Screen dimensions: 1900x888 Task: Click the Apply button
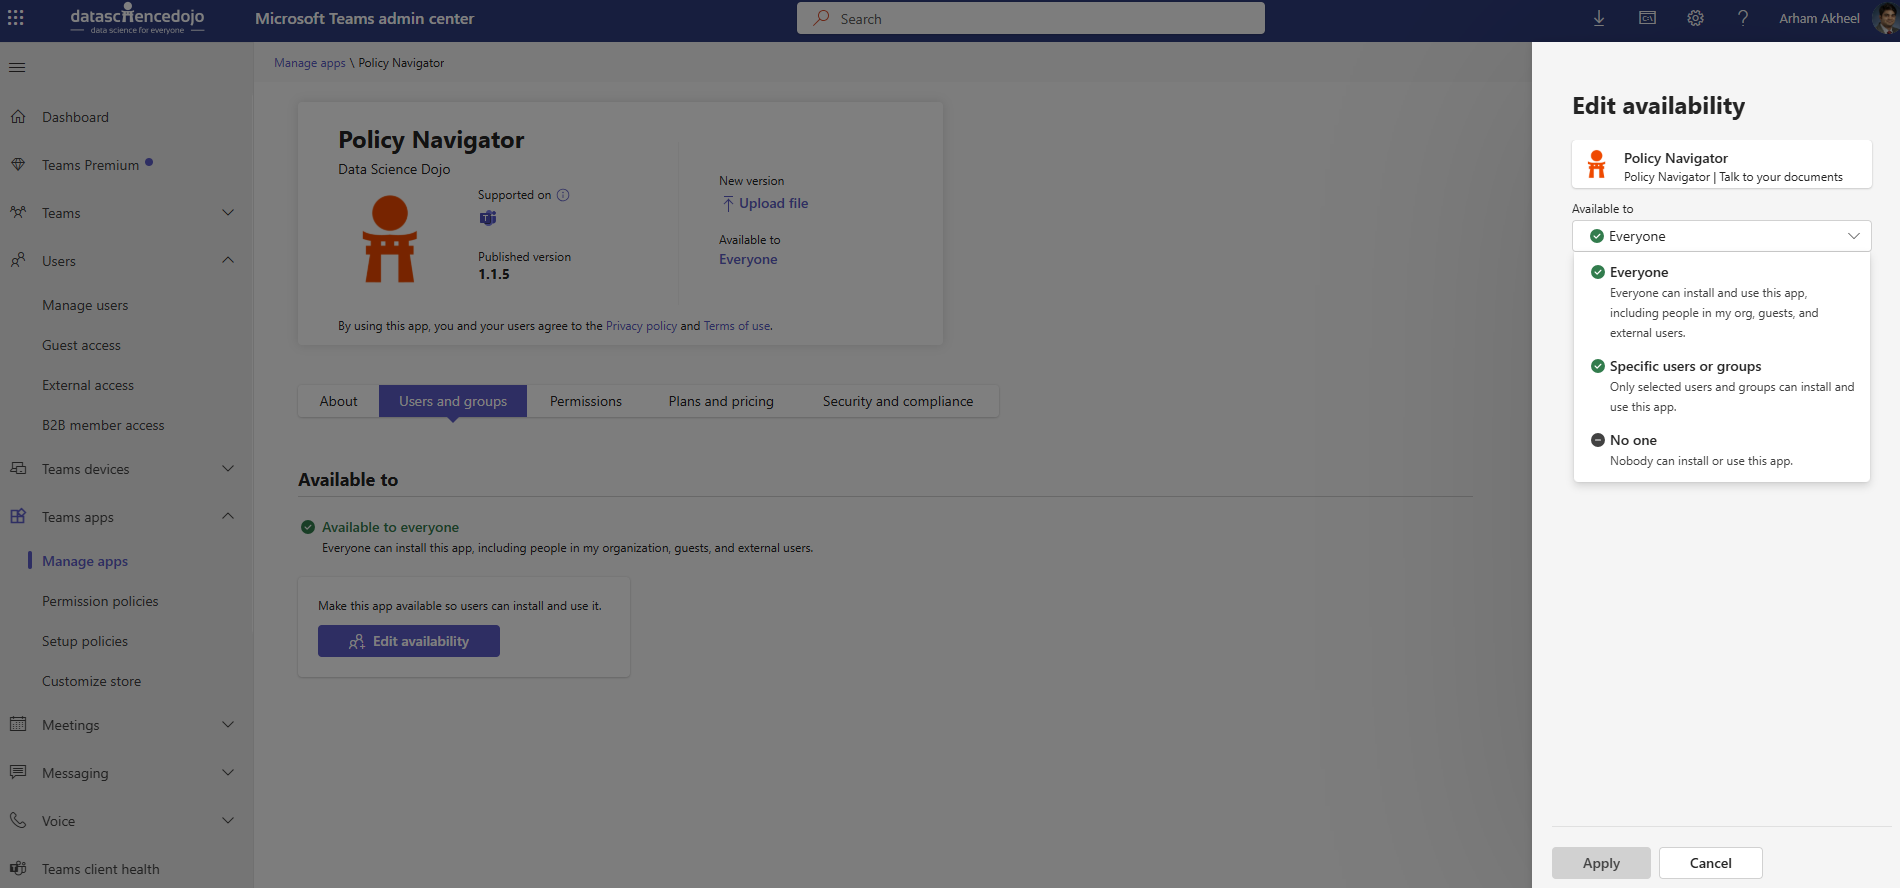tap(1601, 863)
